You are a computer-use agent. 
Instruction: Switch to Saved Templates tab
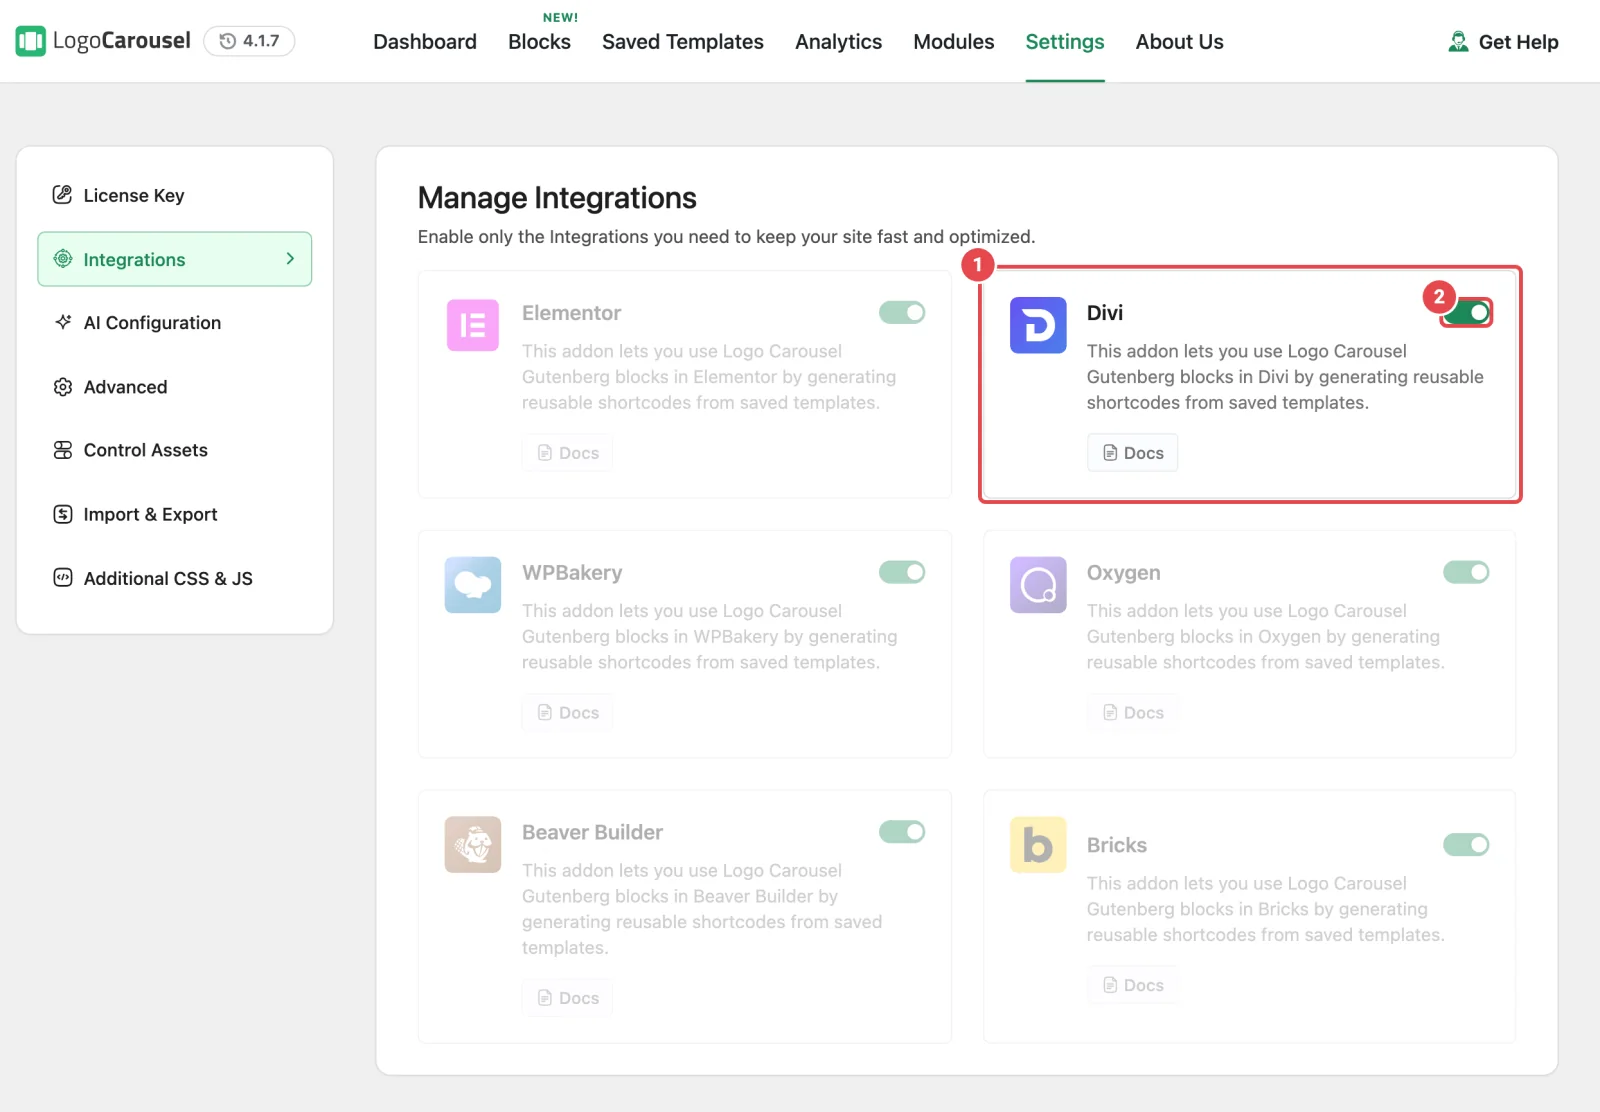pyautogui.click(x=683, y=42)
